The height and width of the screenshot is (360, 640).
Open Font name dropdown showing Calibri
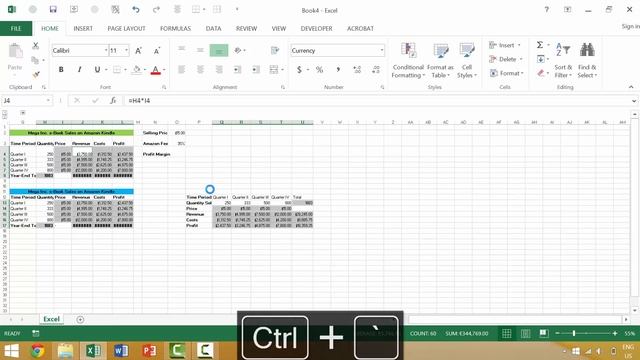[x=106, y=51]
